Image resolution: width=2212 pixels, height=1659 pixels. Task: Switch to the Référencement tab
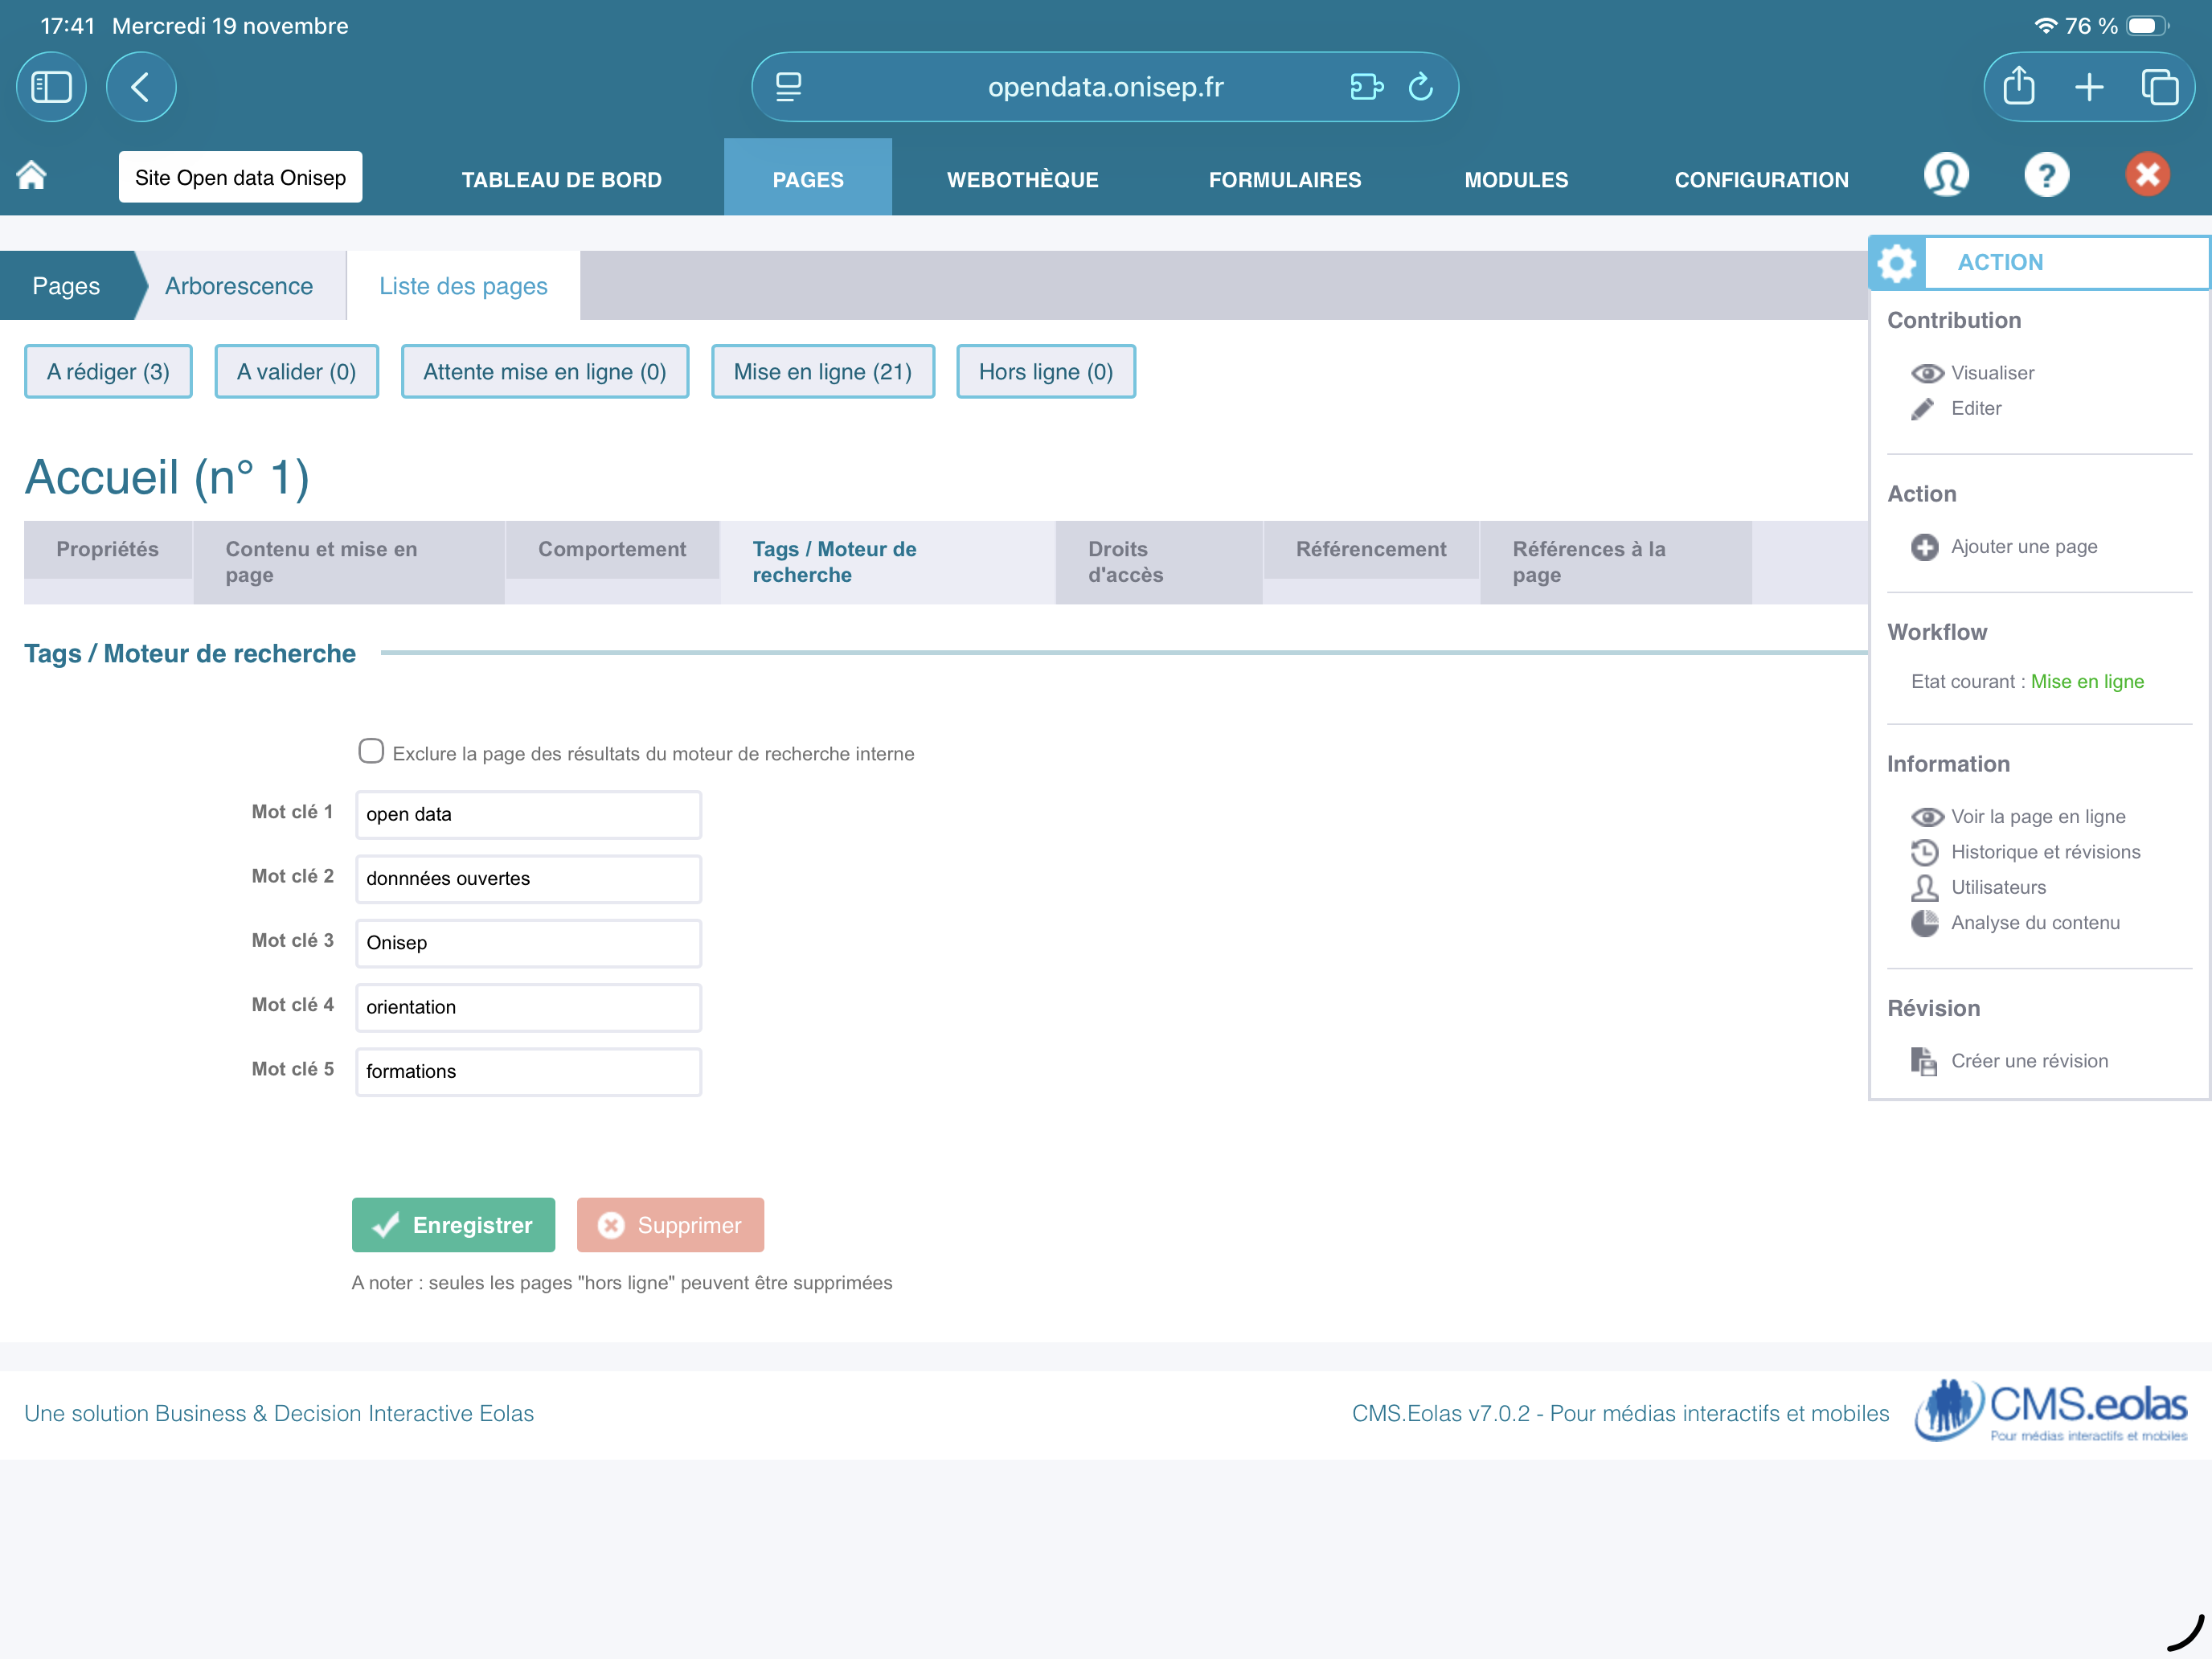[1370, 549]
